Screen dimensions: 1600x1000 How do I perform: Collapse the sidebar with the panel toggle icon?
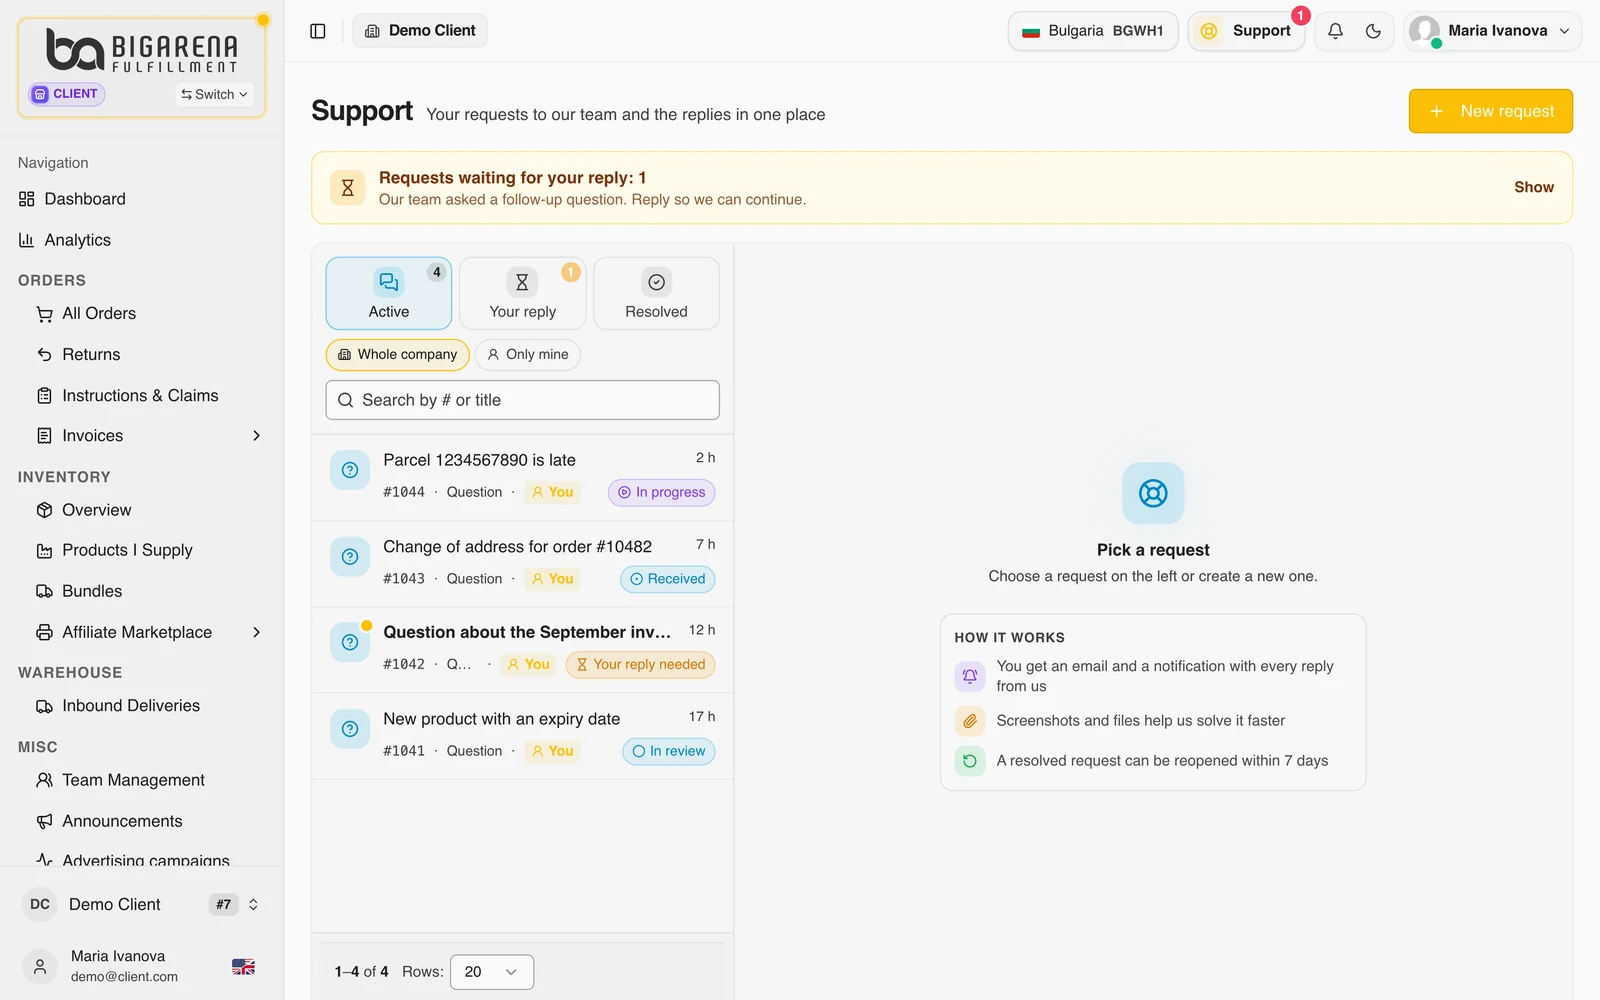point(318,31)
